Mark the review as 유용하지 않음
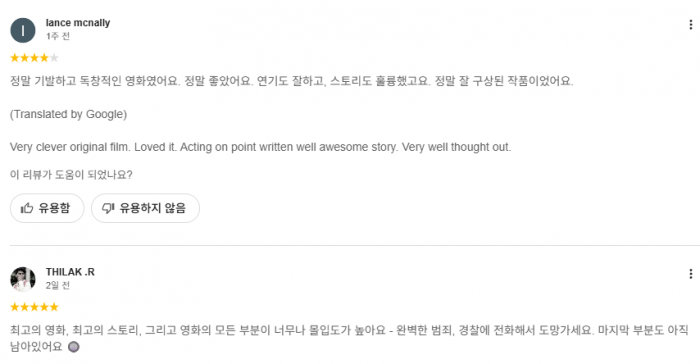This screenshot has height=364, width=700. [146, 208]
